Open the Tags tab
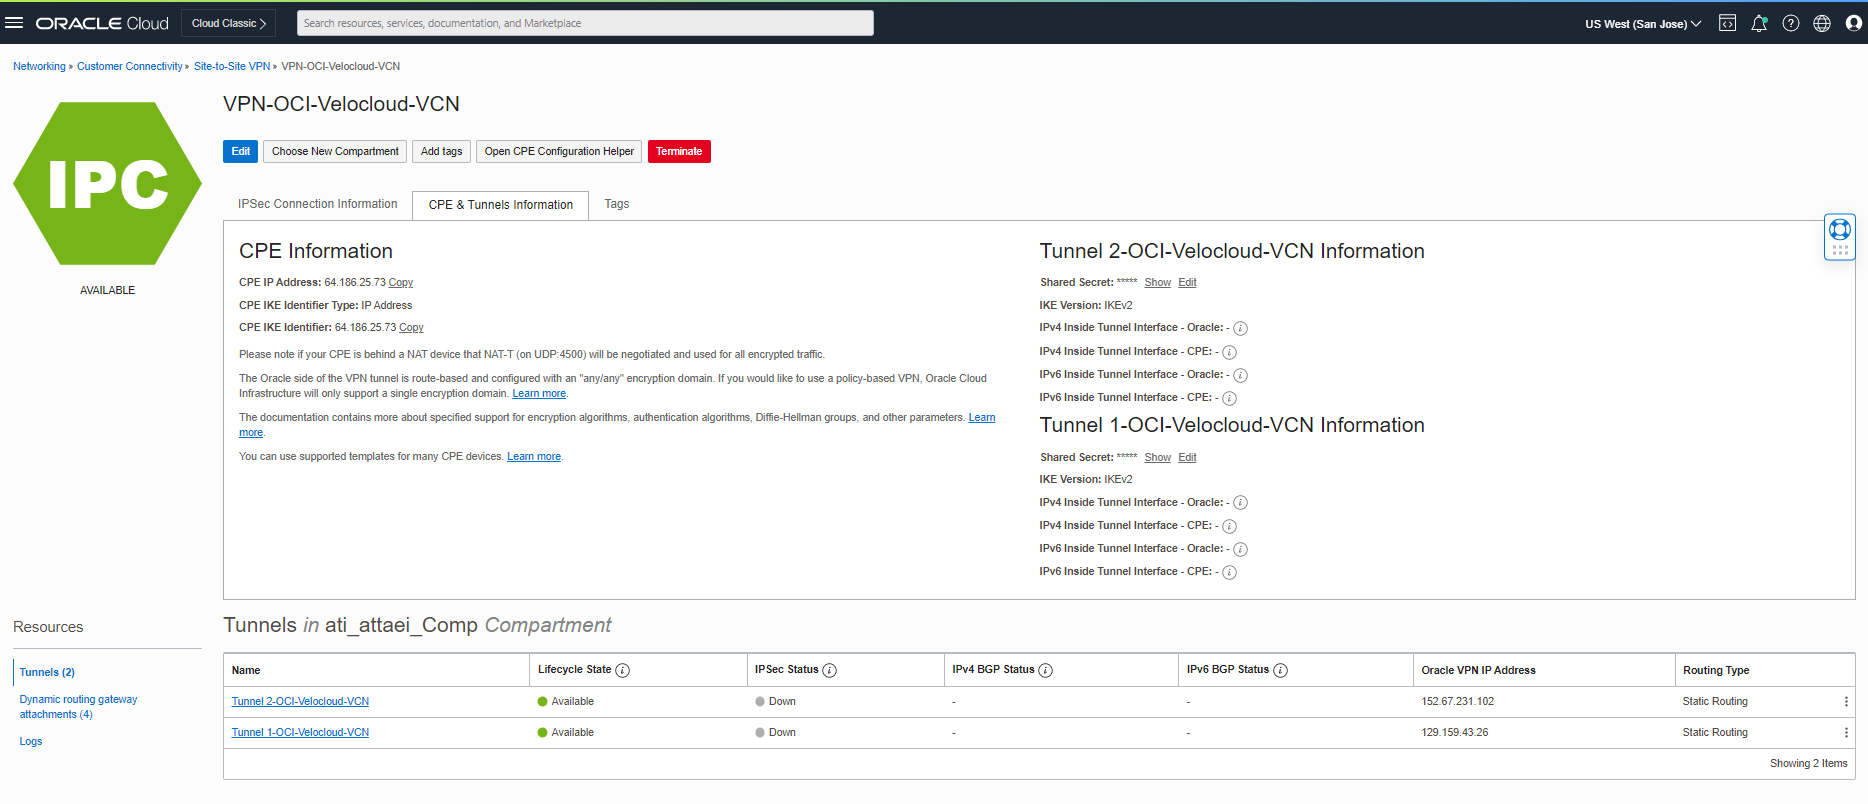Viewport: 1868px width, 804px height. coord(616,204)
